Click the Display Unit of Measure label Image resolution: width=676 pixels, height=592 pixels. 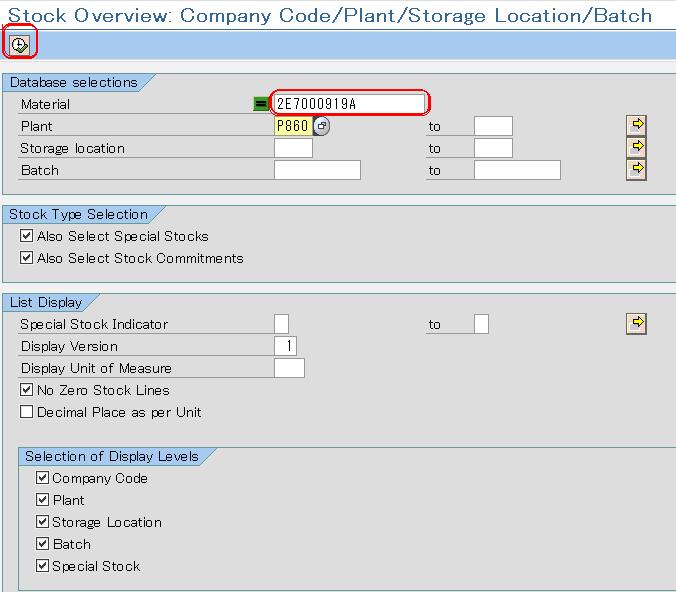[x=96, y=368]
